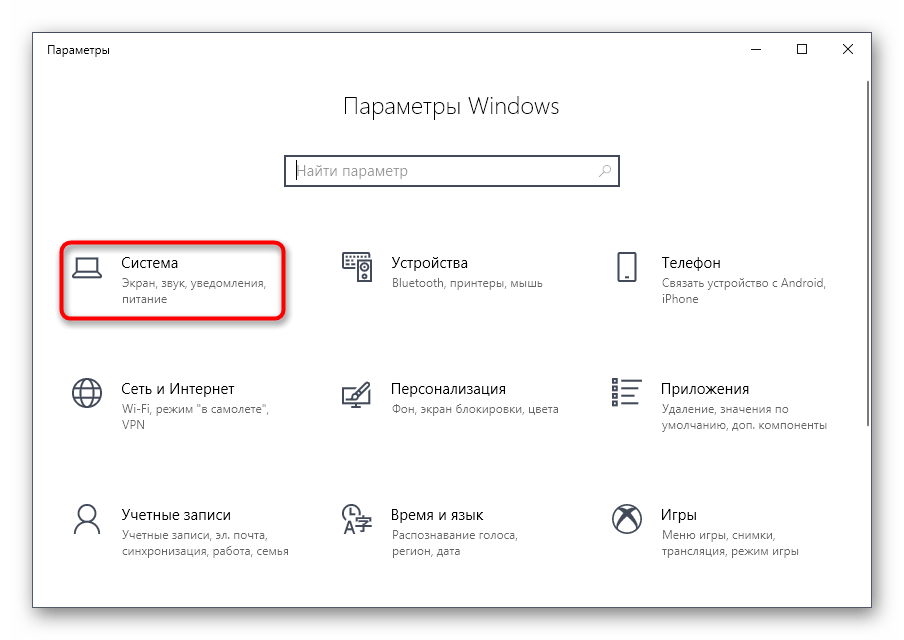Select the Игры category title

679,515
